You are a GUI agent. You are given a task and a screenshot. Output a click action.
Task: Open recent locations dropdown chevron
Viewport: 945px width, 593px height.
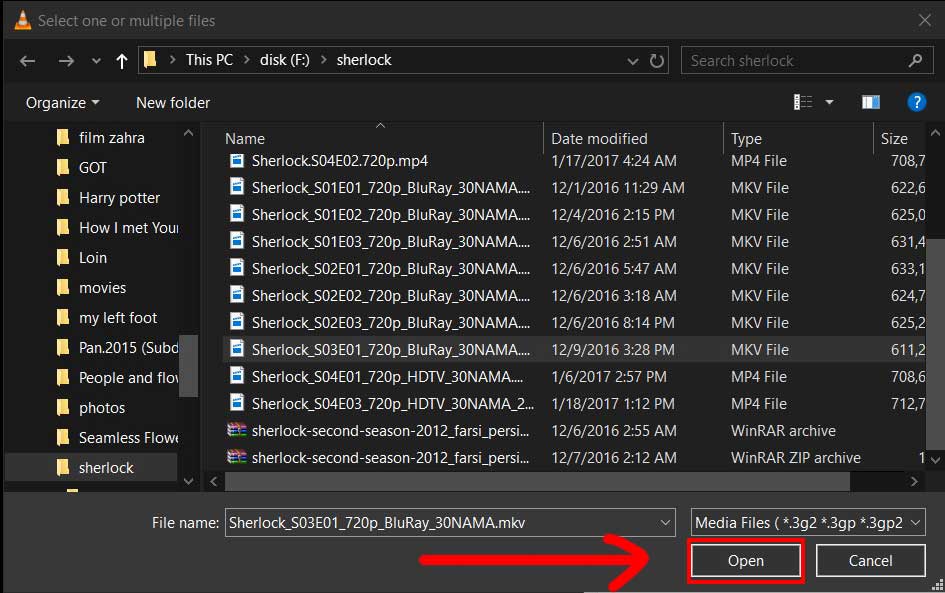coord(96,60)
